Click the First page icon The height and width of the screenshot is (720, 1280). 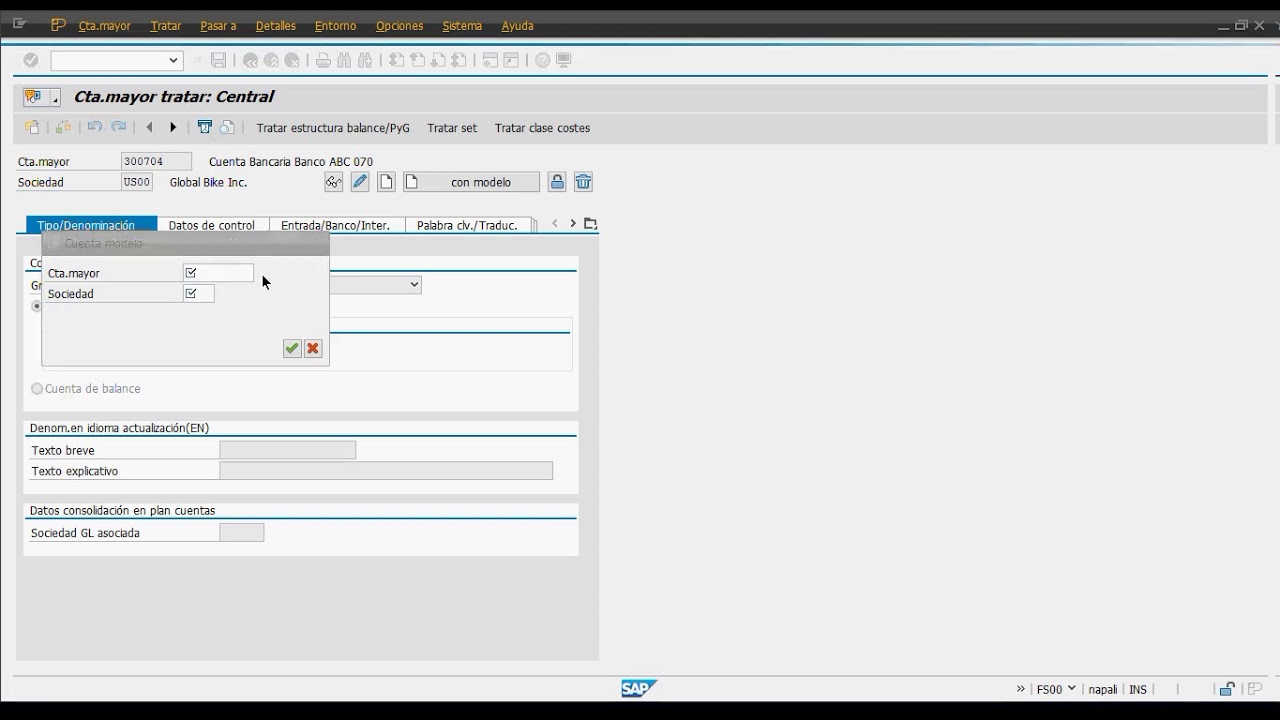point(396,60)
